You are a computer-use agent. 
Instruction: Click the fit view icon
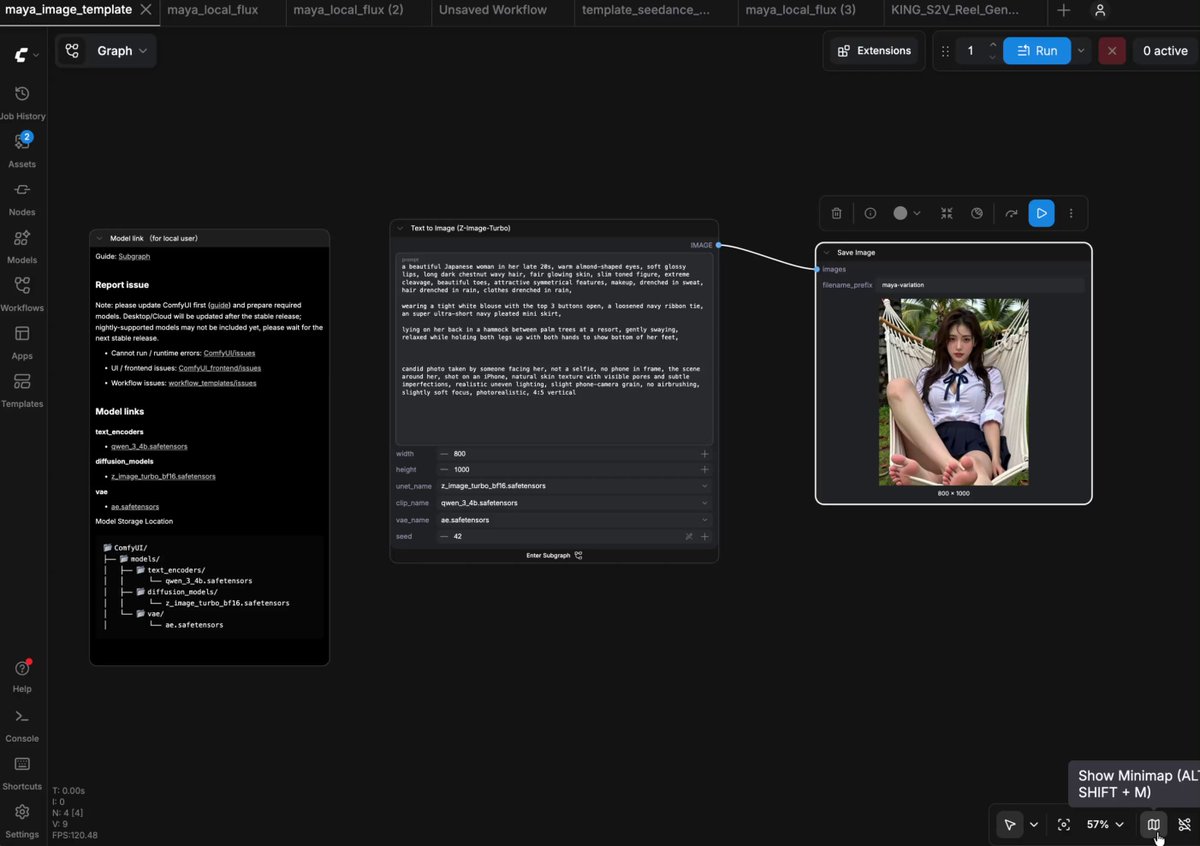click(x=1063, y=824)
